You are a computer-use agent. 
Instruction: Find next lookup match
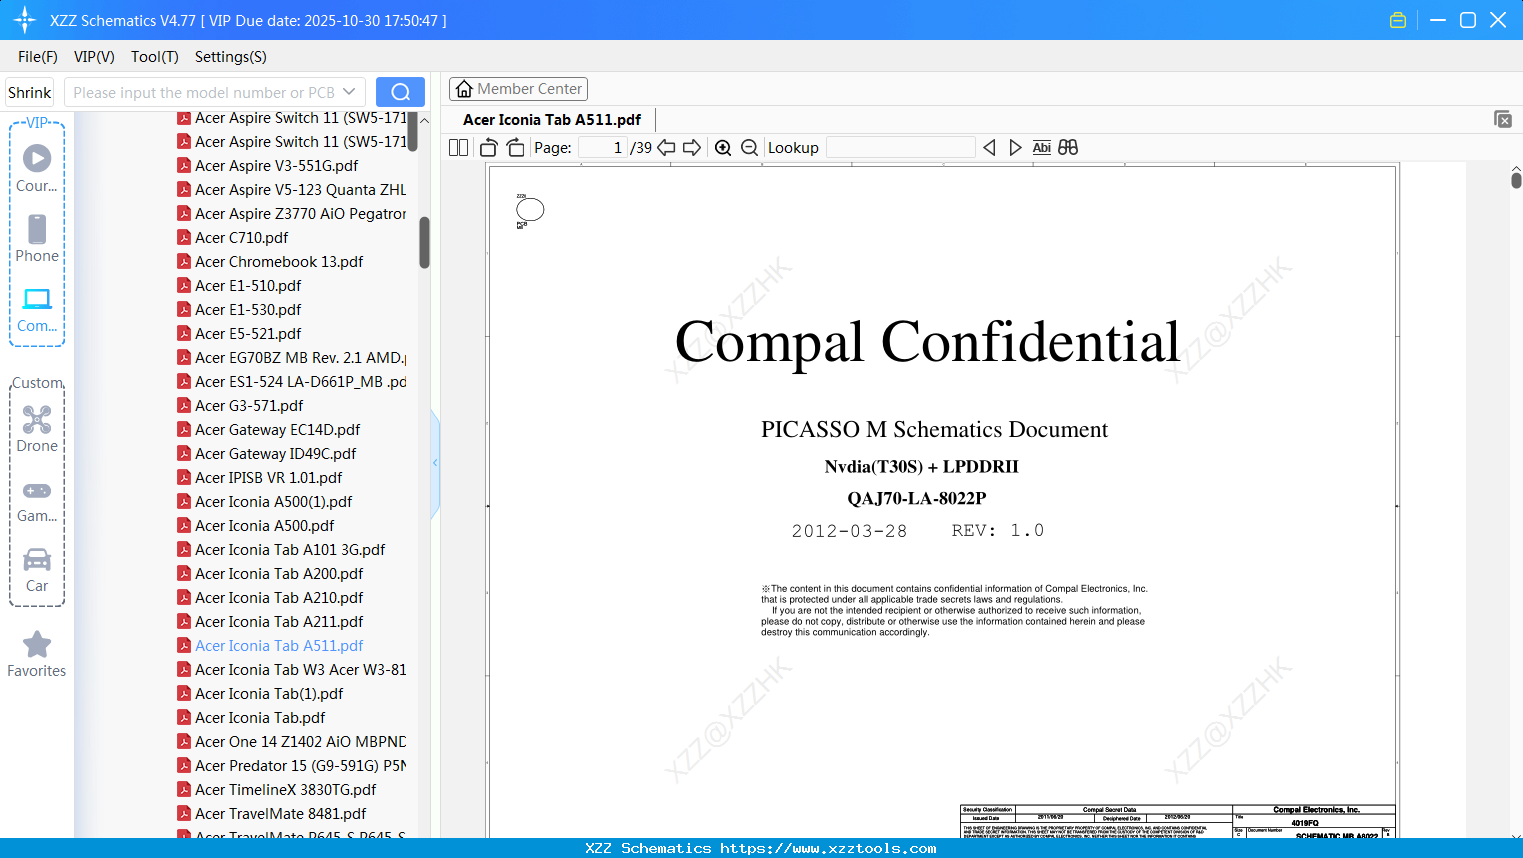point(1015,148)
